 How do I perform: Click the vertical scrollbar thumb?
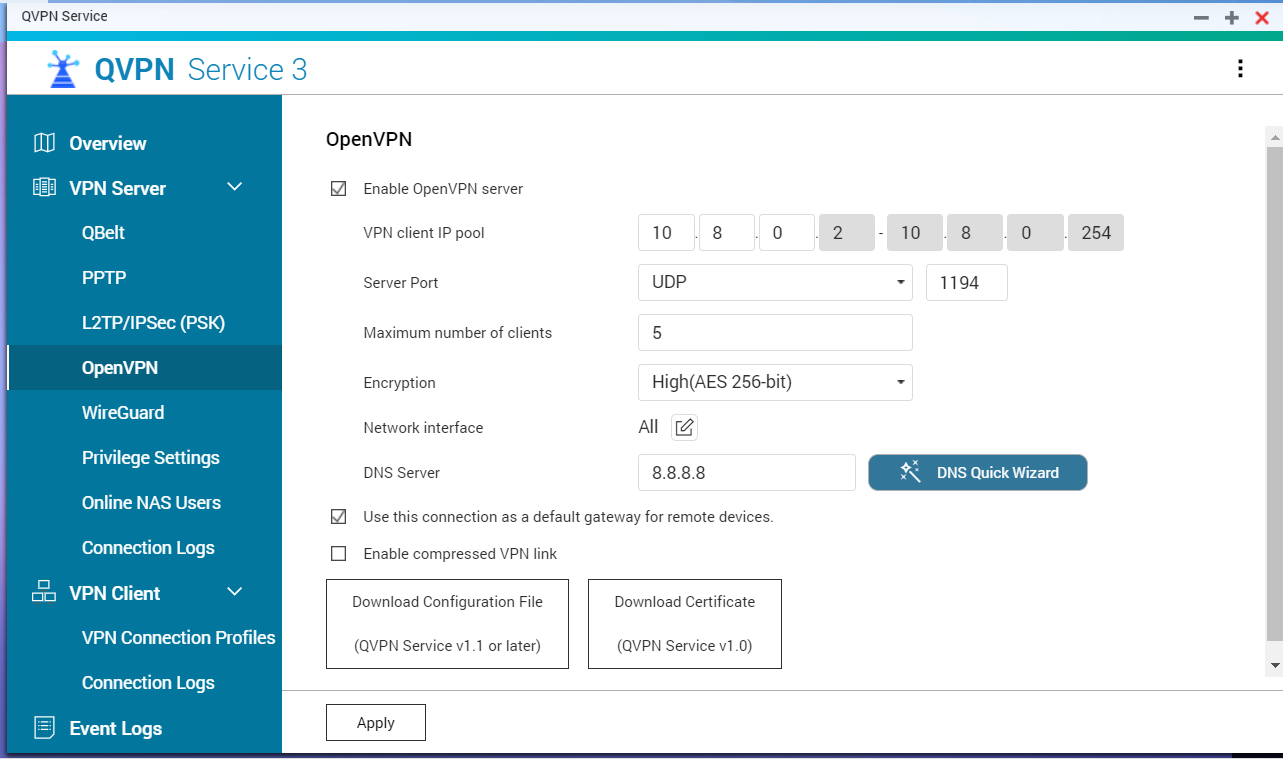click(x=1274, y=393)
